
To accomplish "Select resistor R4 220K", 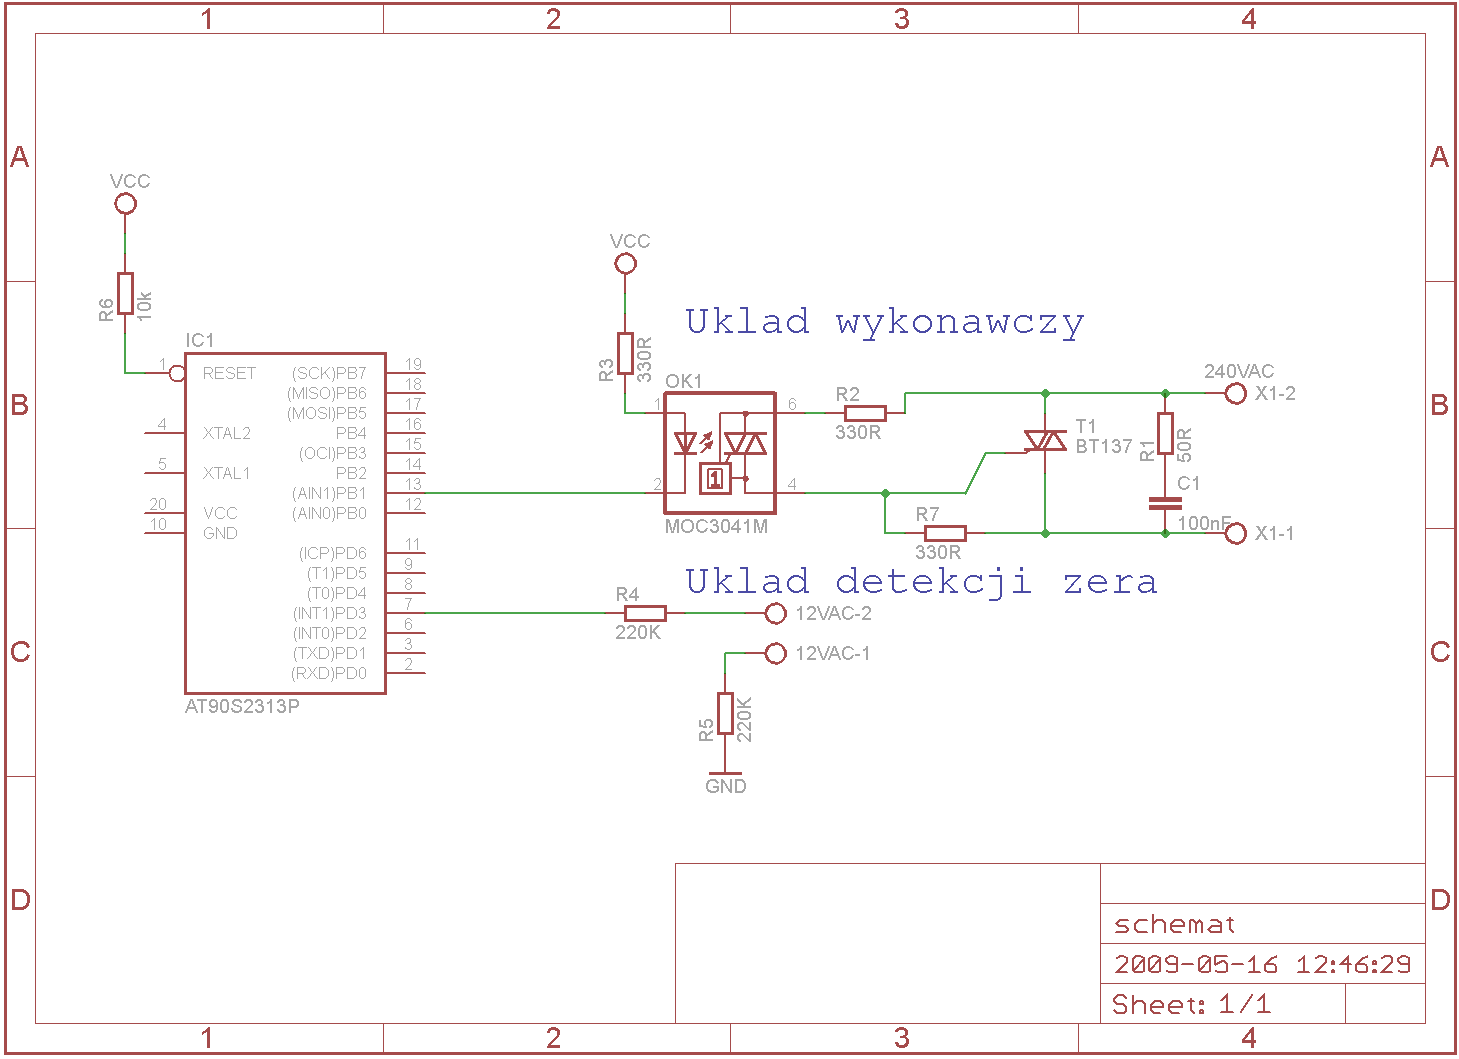I will click(x=645, y=613).
